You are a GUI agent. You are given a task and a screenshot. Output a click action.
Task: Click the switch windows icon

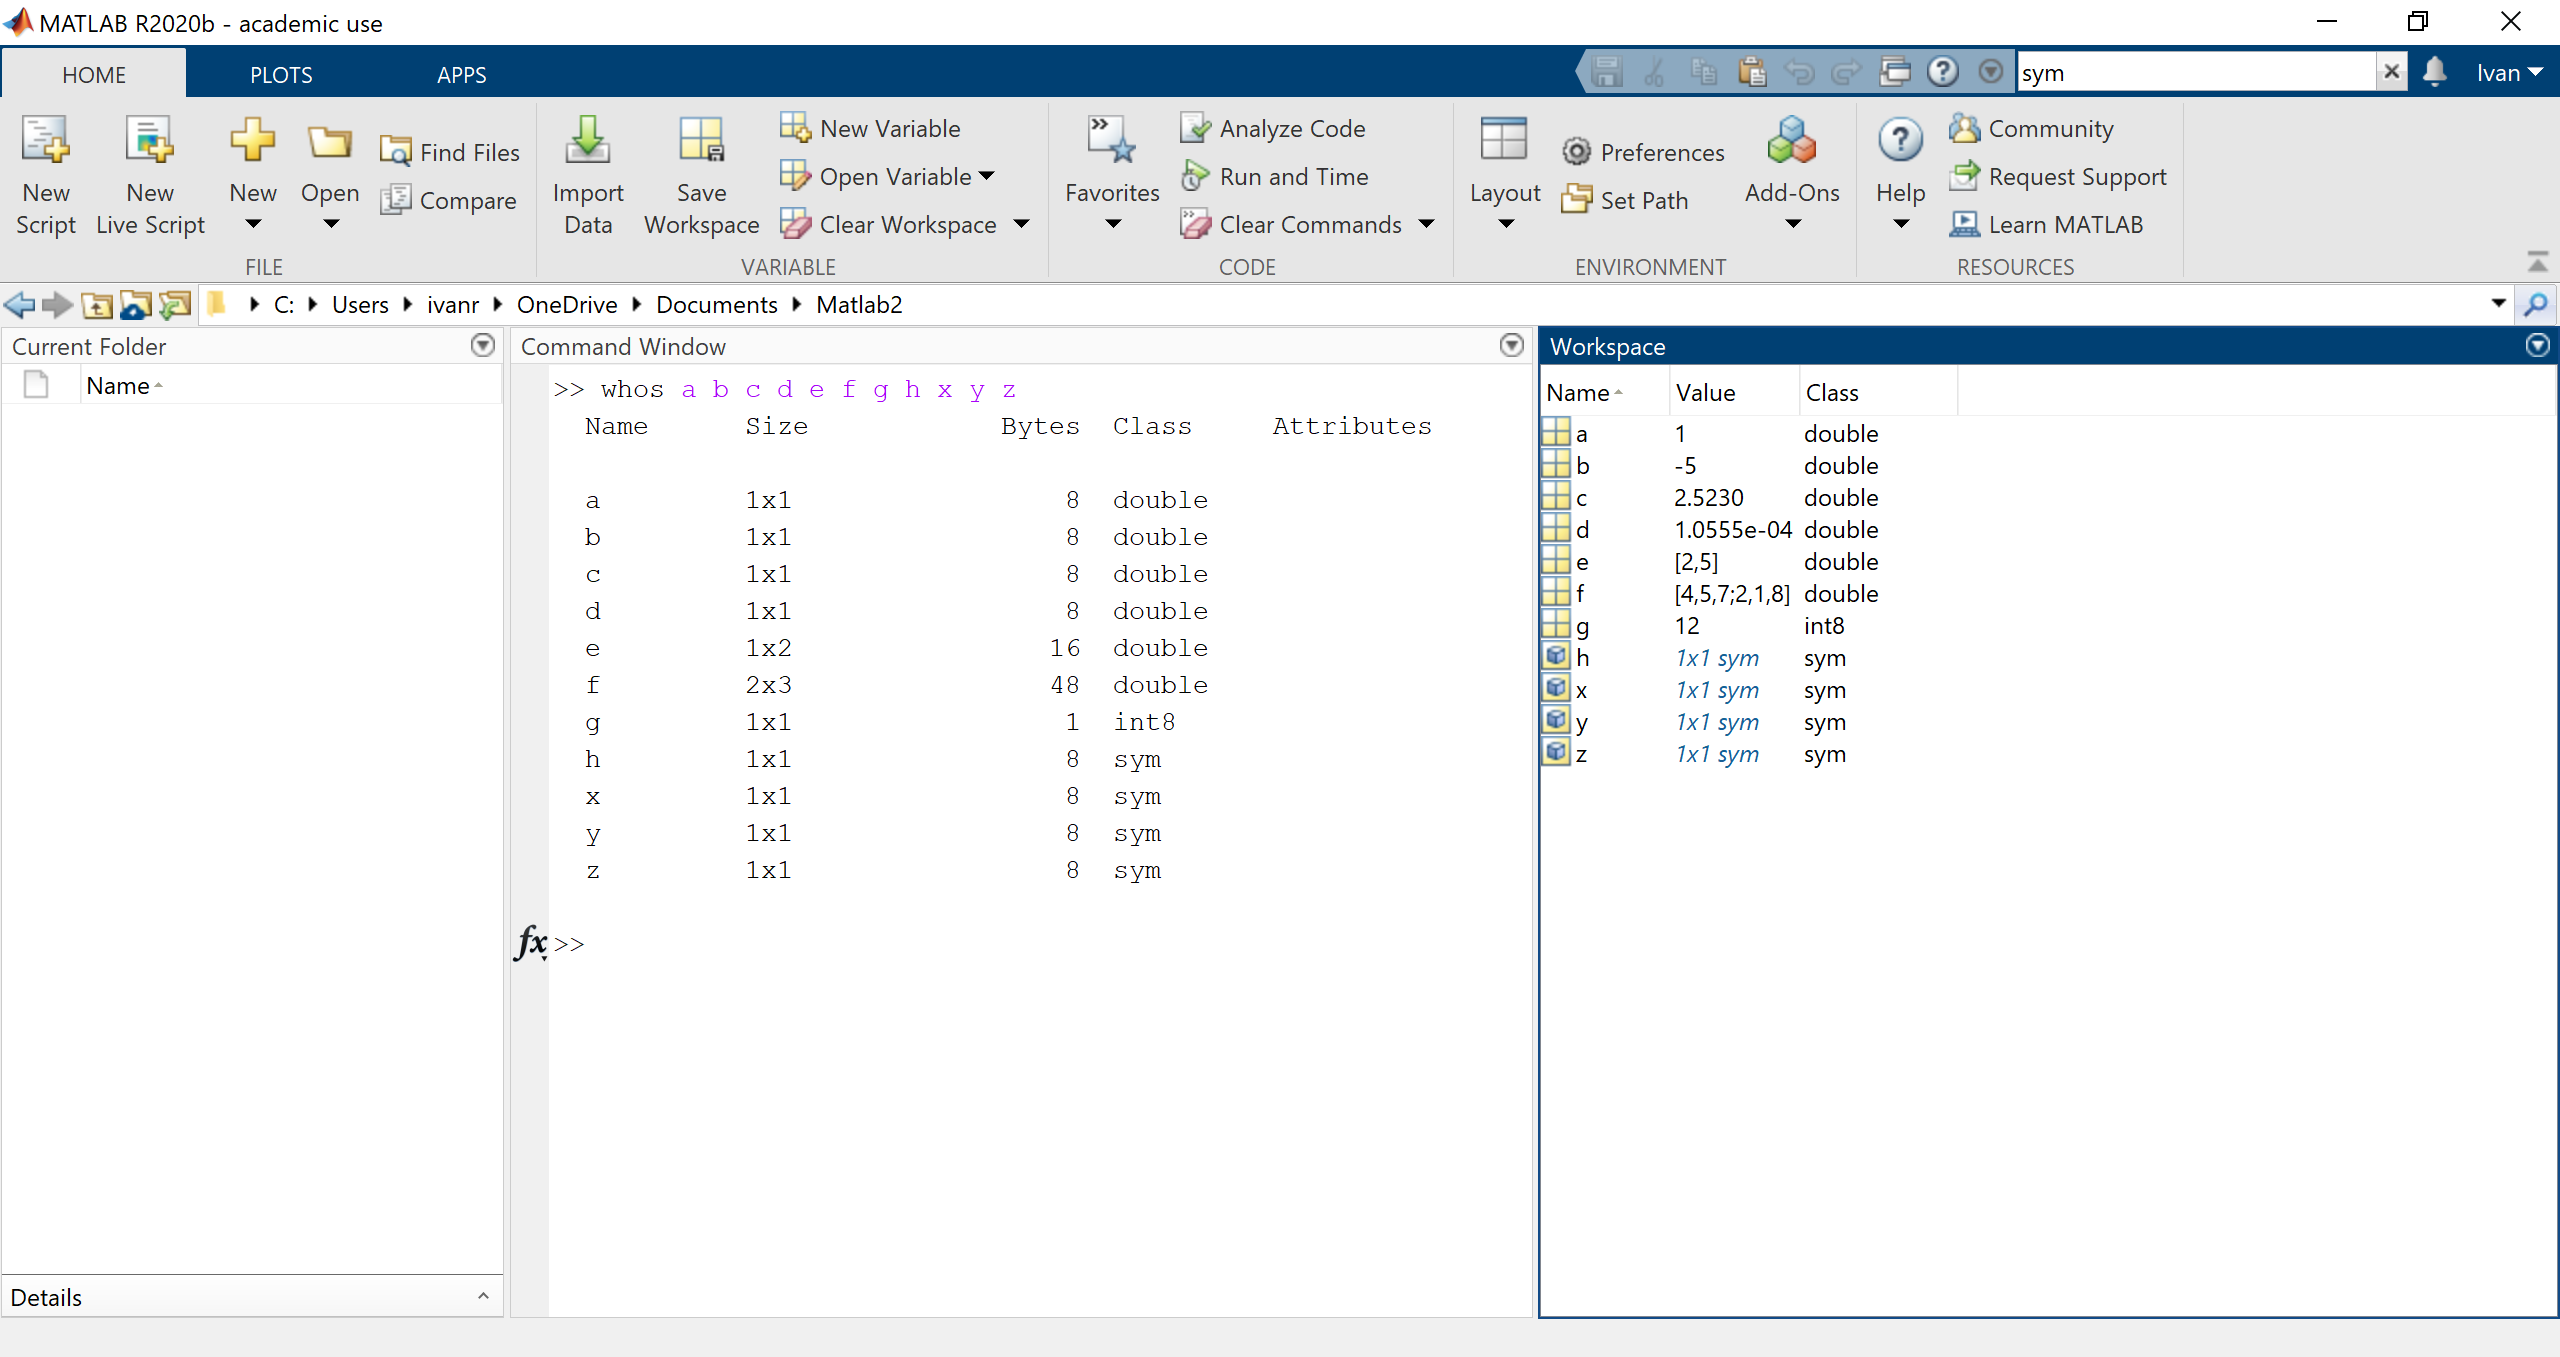tap(1895, 72)
